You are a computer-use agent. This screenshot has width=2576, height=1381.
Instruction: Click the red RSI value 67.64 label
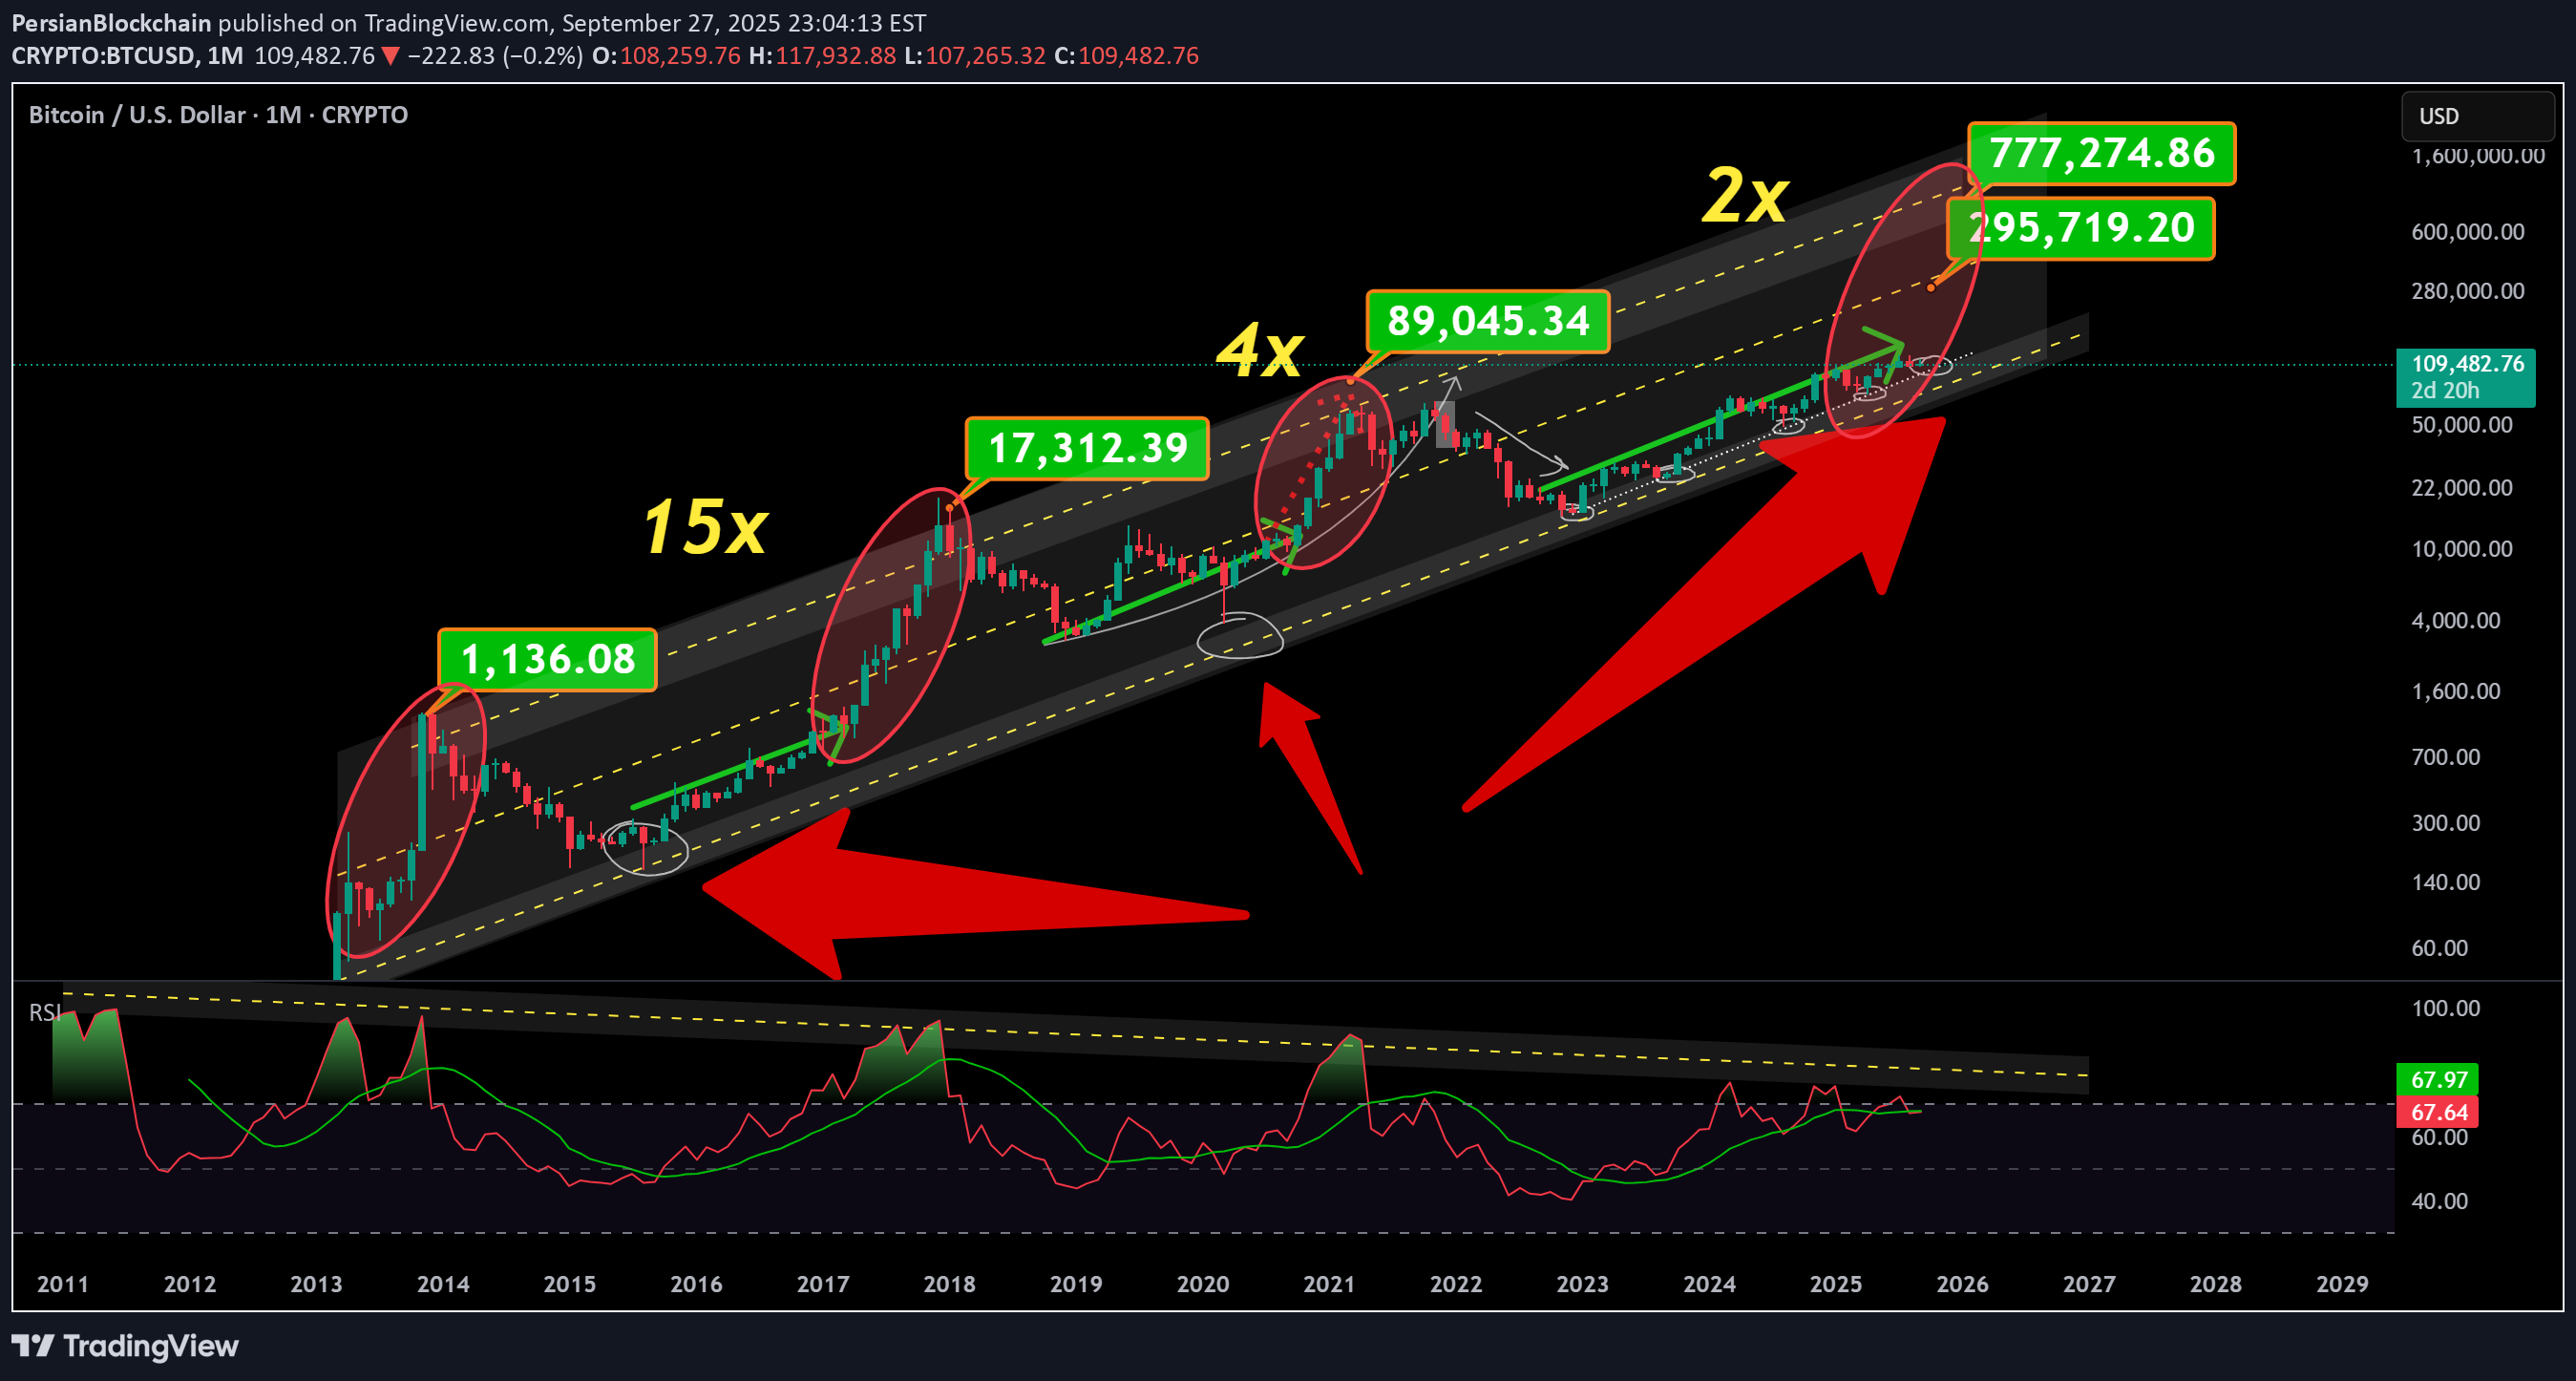click(2437, 1112)
